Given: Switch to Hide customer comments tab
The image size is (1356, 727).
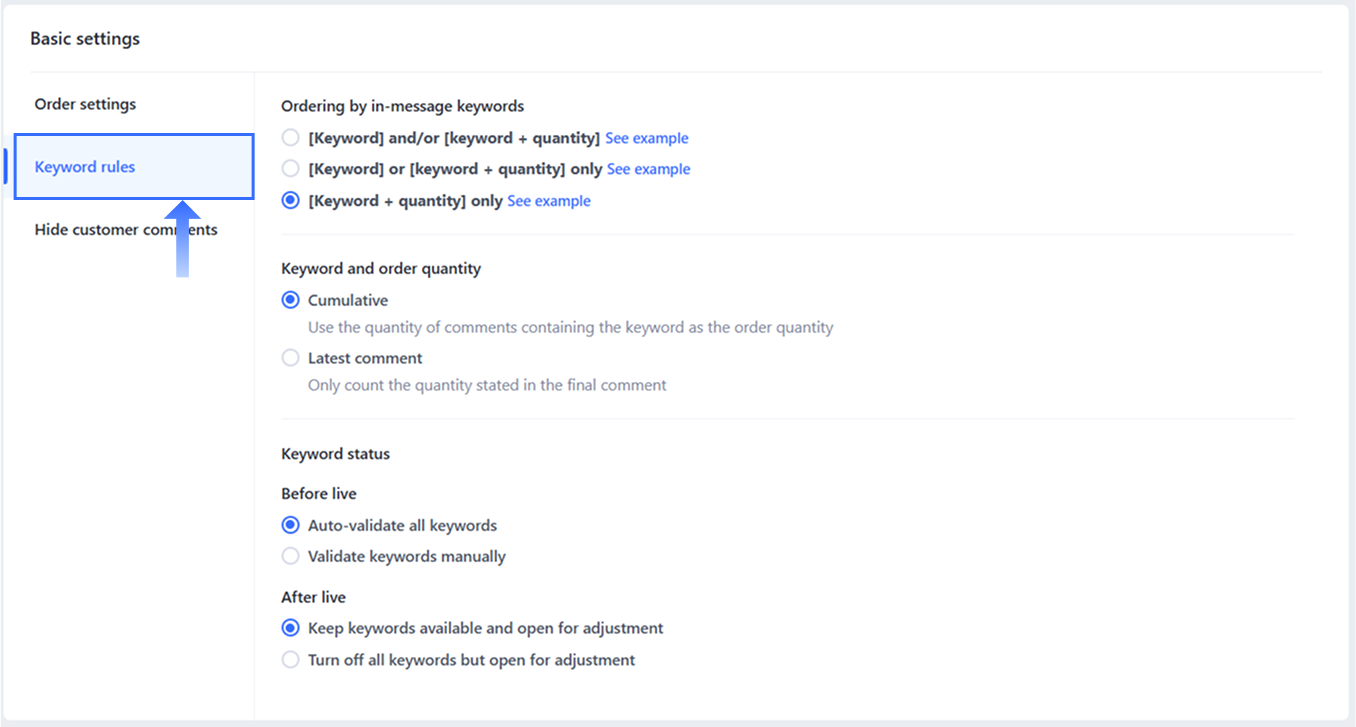Looking at the screenshot, I should (126, 230).
